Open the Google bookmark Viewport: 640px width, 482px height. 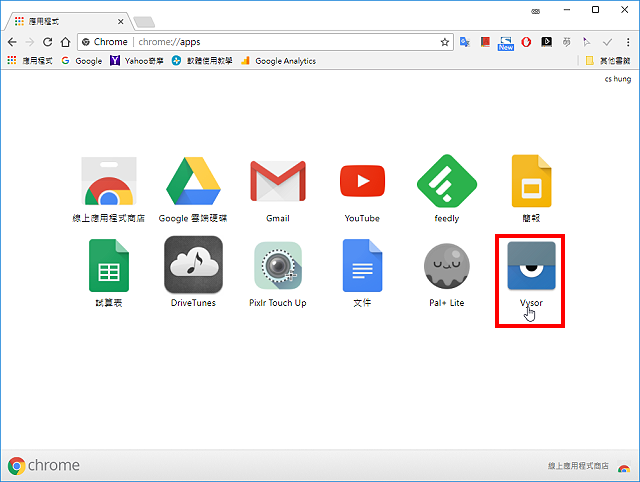[82, 61]
